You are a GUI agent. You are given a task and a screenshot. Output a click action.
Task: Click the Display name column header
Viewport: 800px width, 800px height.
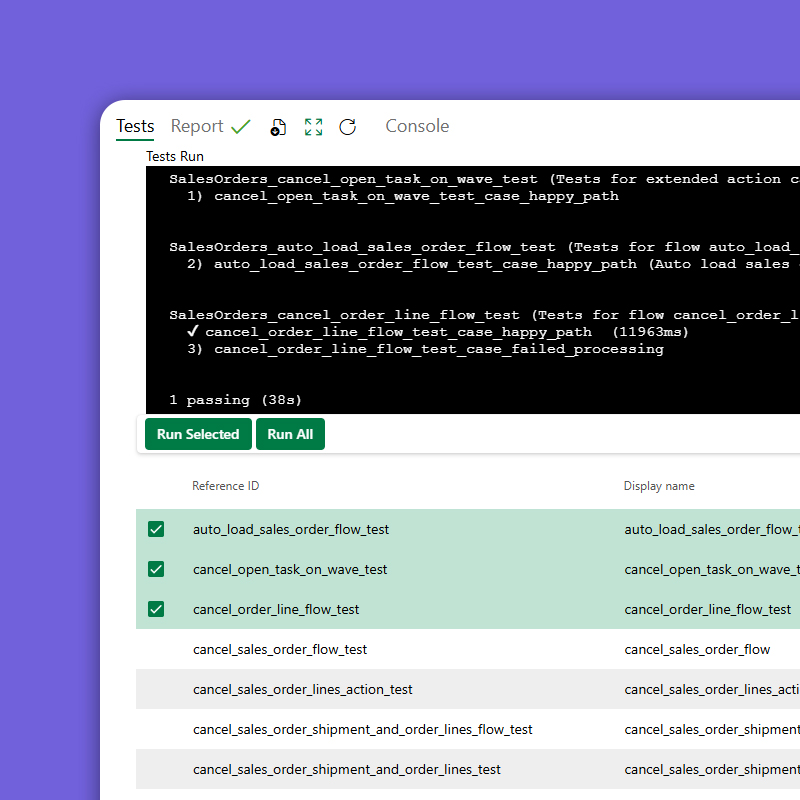[x=659, y=486]
